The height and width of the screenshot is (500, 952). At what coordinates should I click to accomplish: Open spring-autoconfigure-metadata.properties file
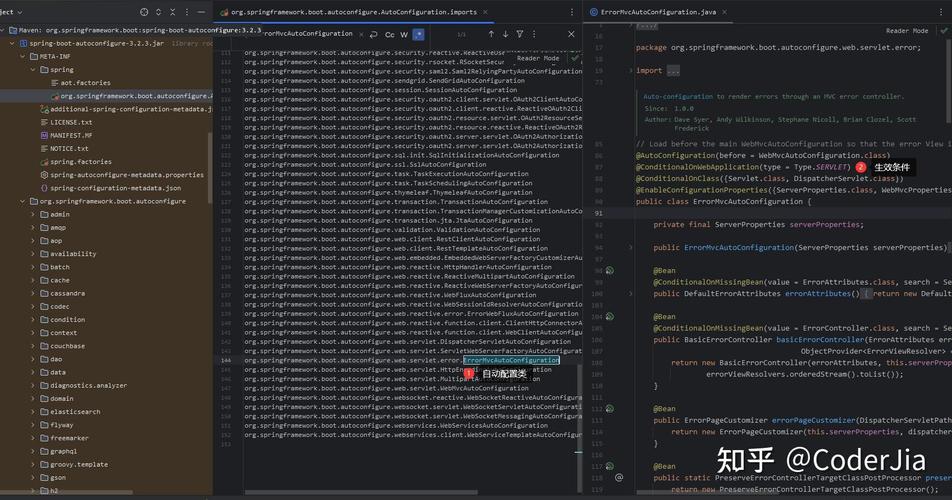(122, 175)
